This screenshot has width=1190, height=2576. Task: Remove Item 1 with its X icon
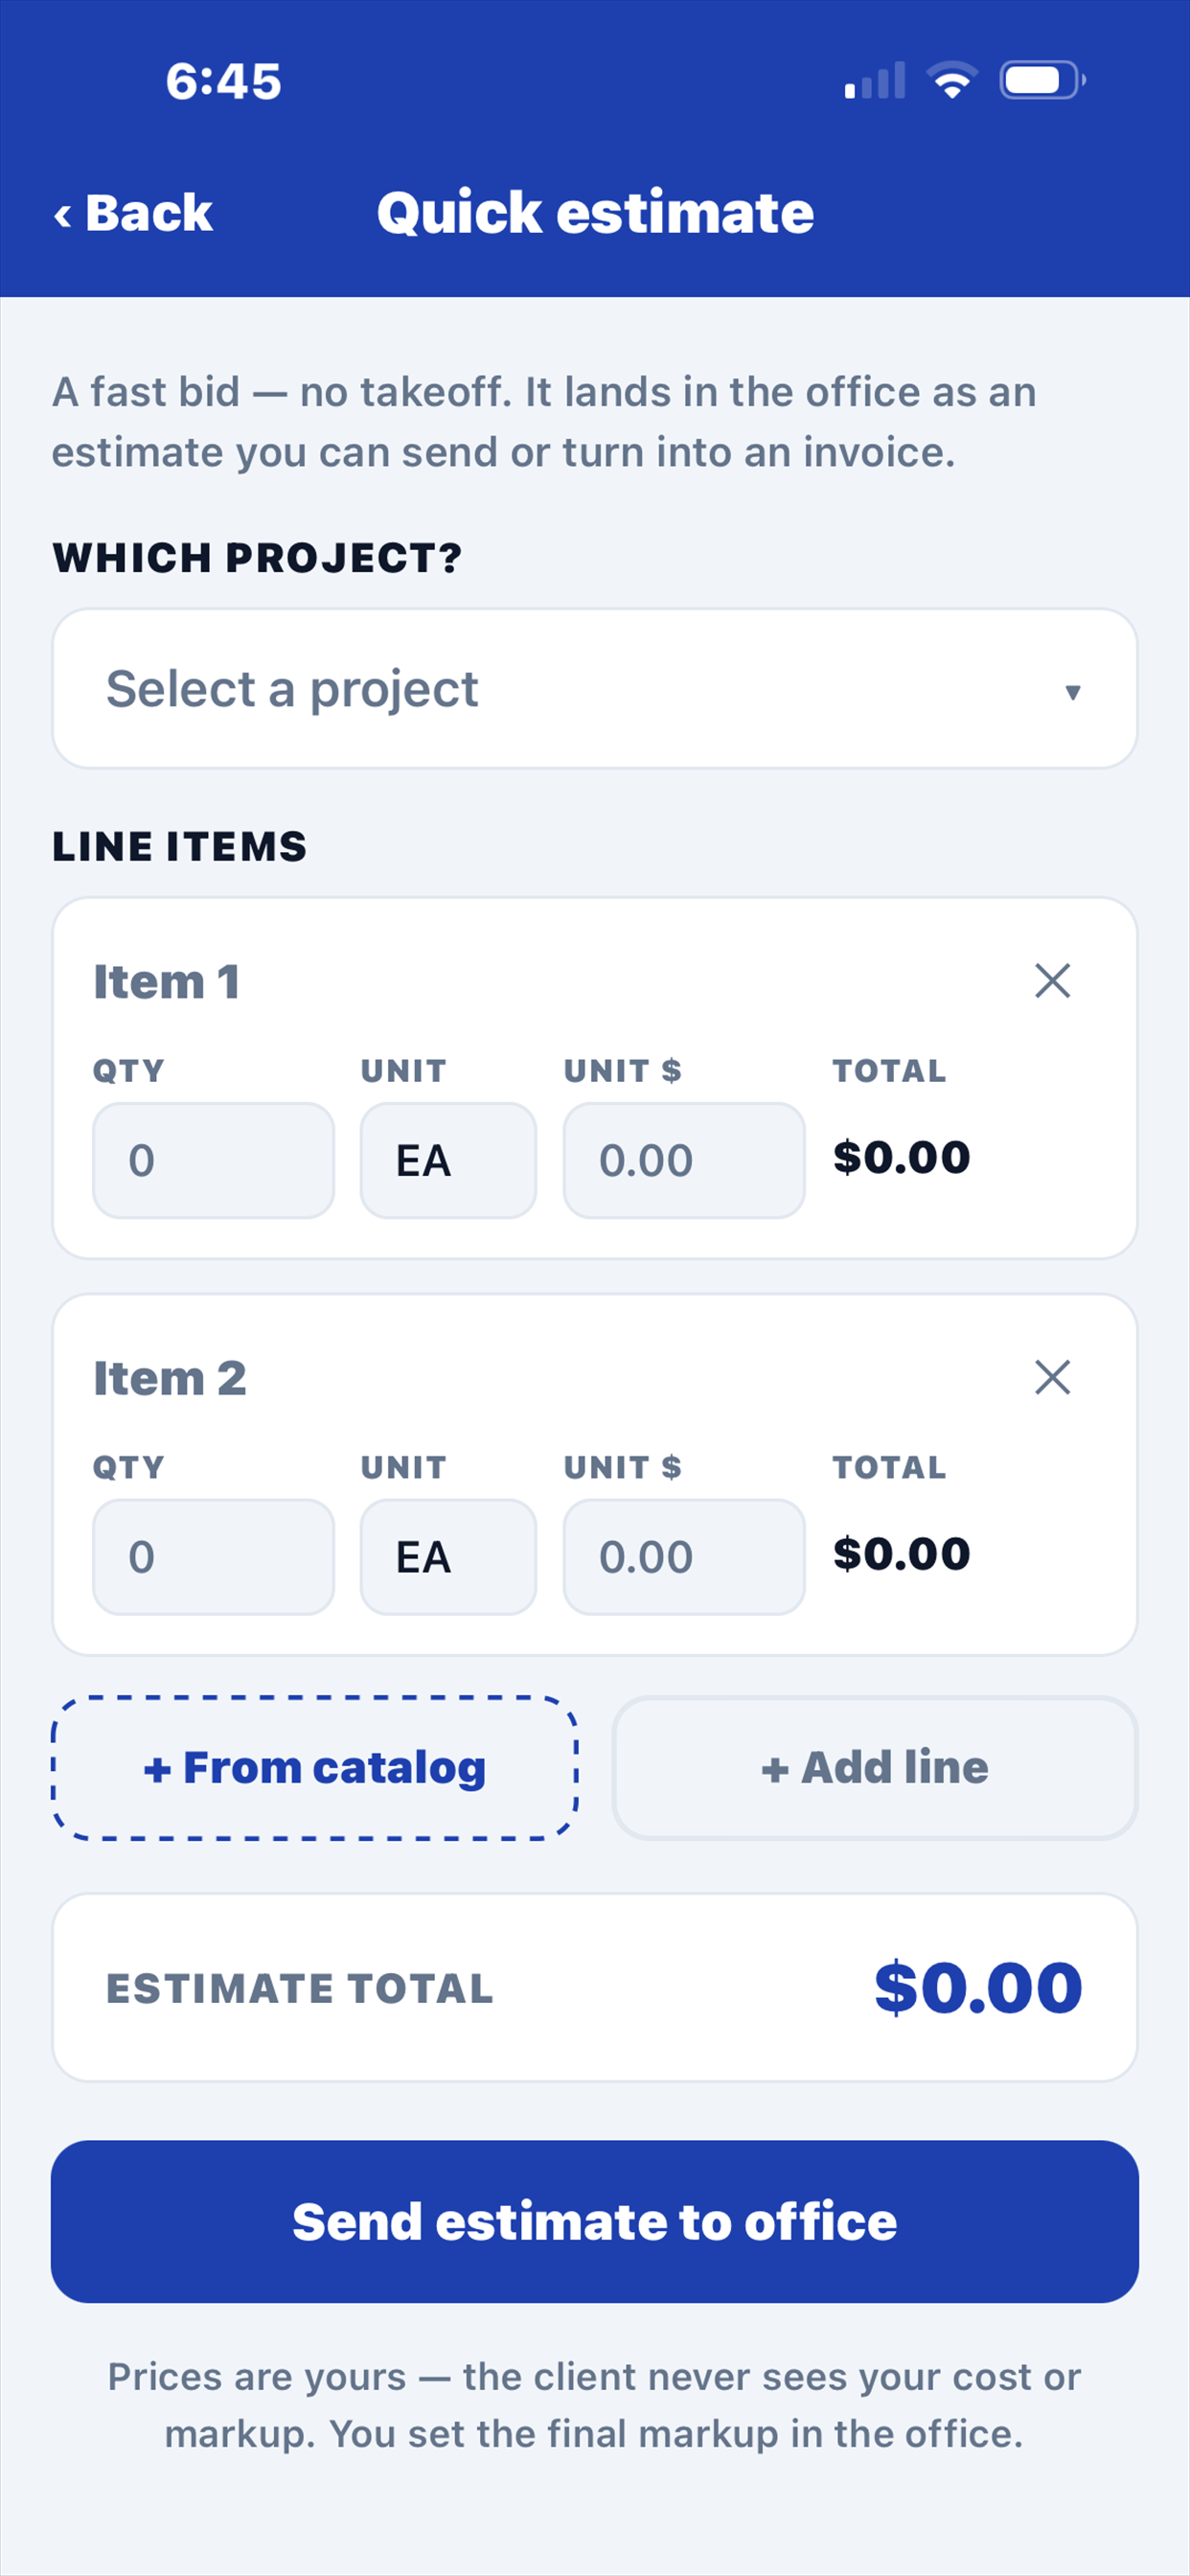1052,981
